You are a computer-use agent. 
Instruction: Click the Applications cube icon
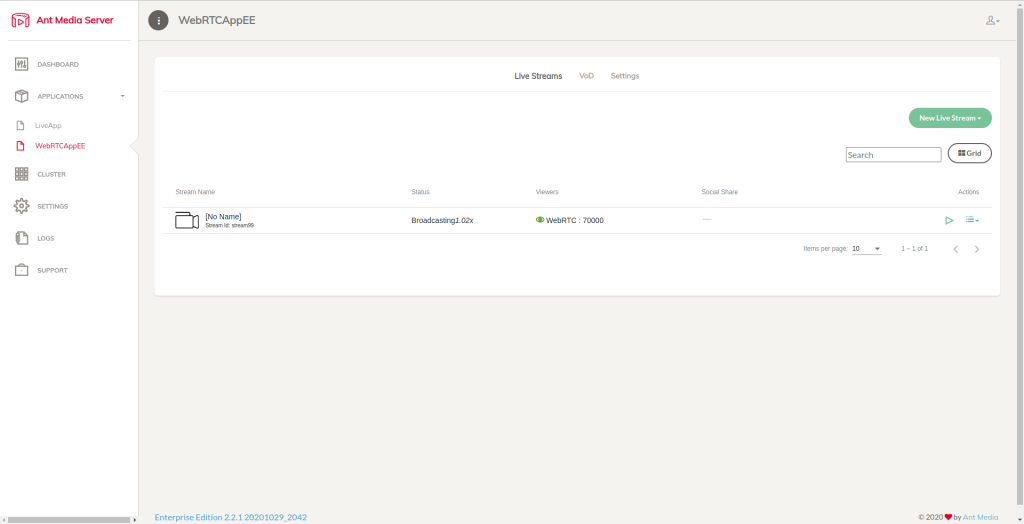click(22, 96)
